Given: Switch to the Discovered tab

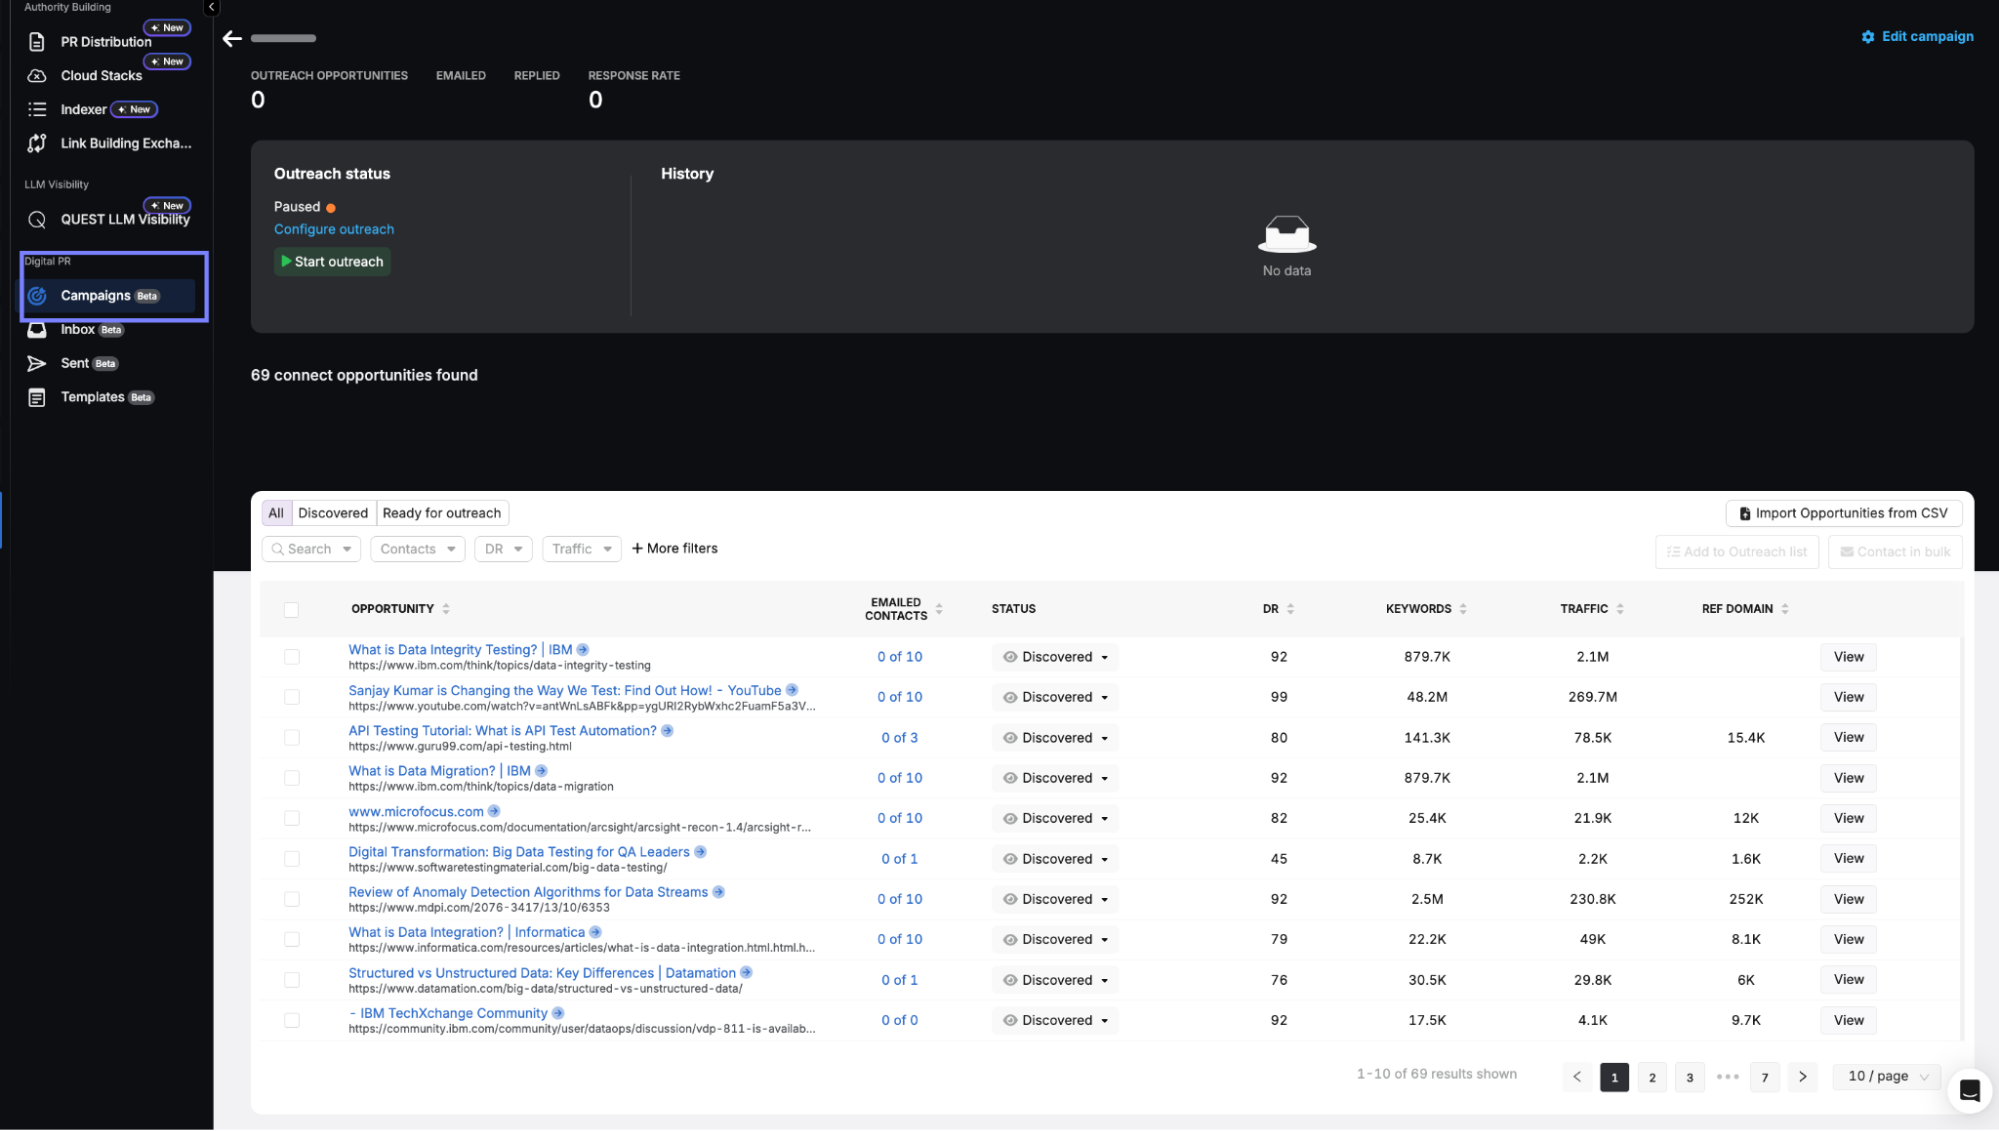Looking at the screenshot, I should tap(332, 512).
